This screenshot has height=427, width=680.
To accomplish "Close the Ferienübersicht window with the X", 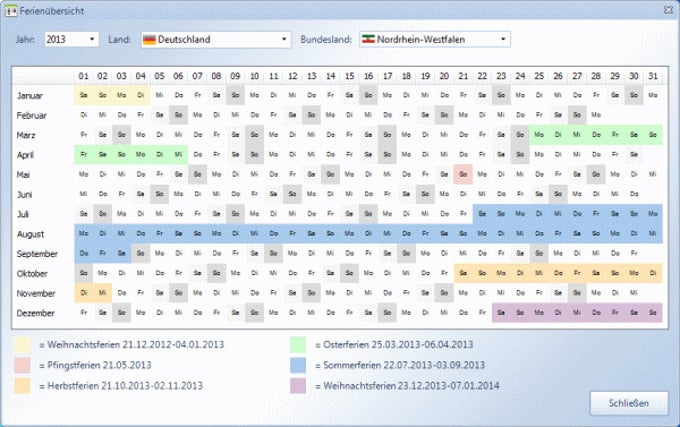I will tap(668, 10).
